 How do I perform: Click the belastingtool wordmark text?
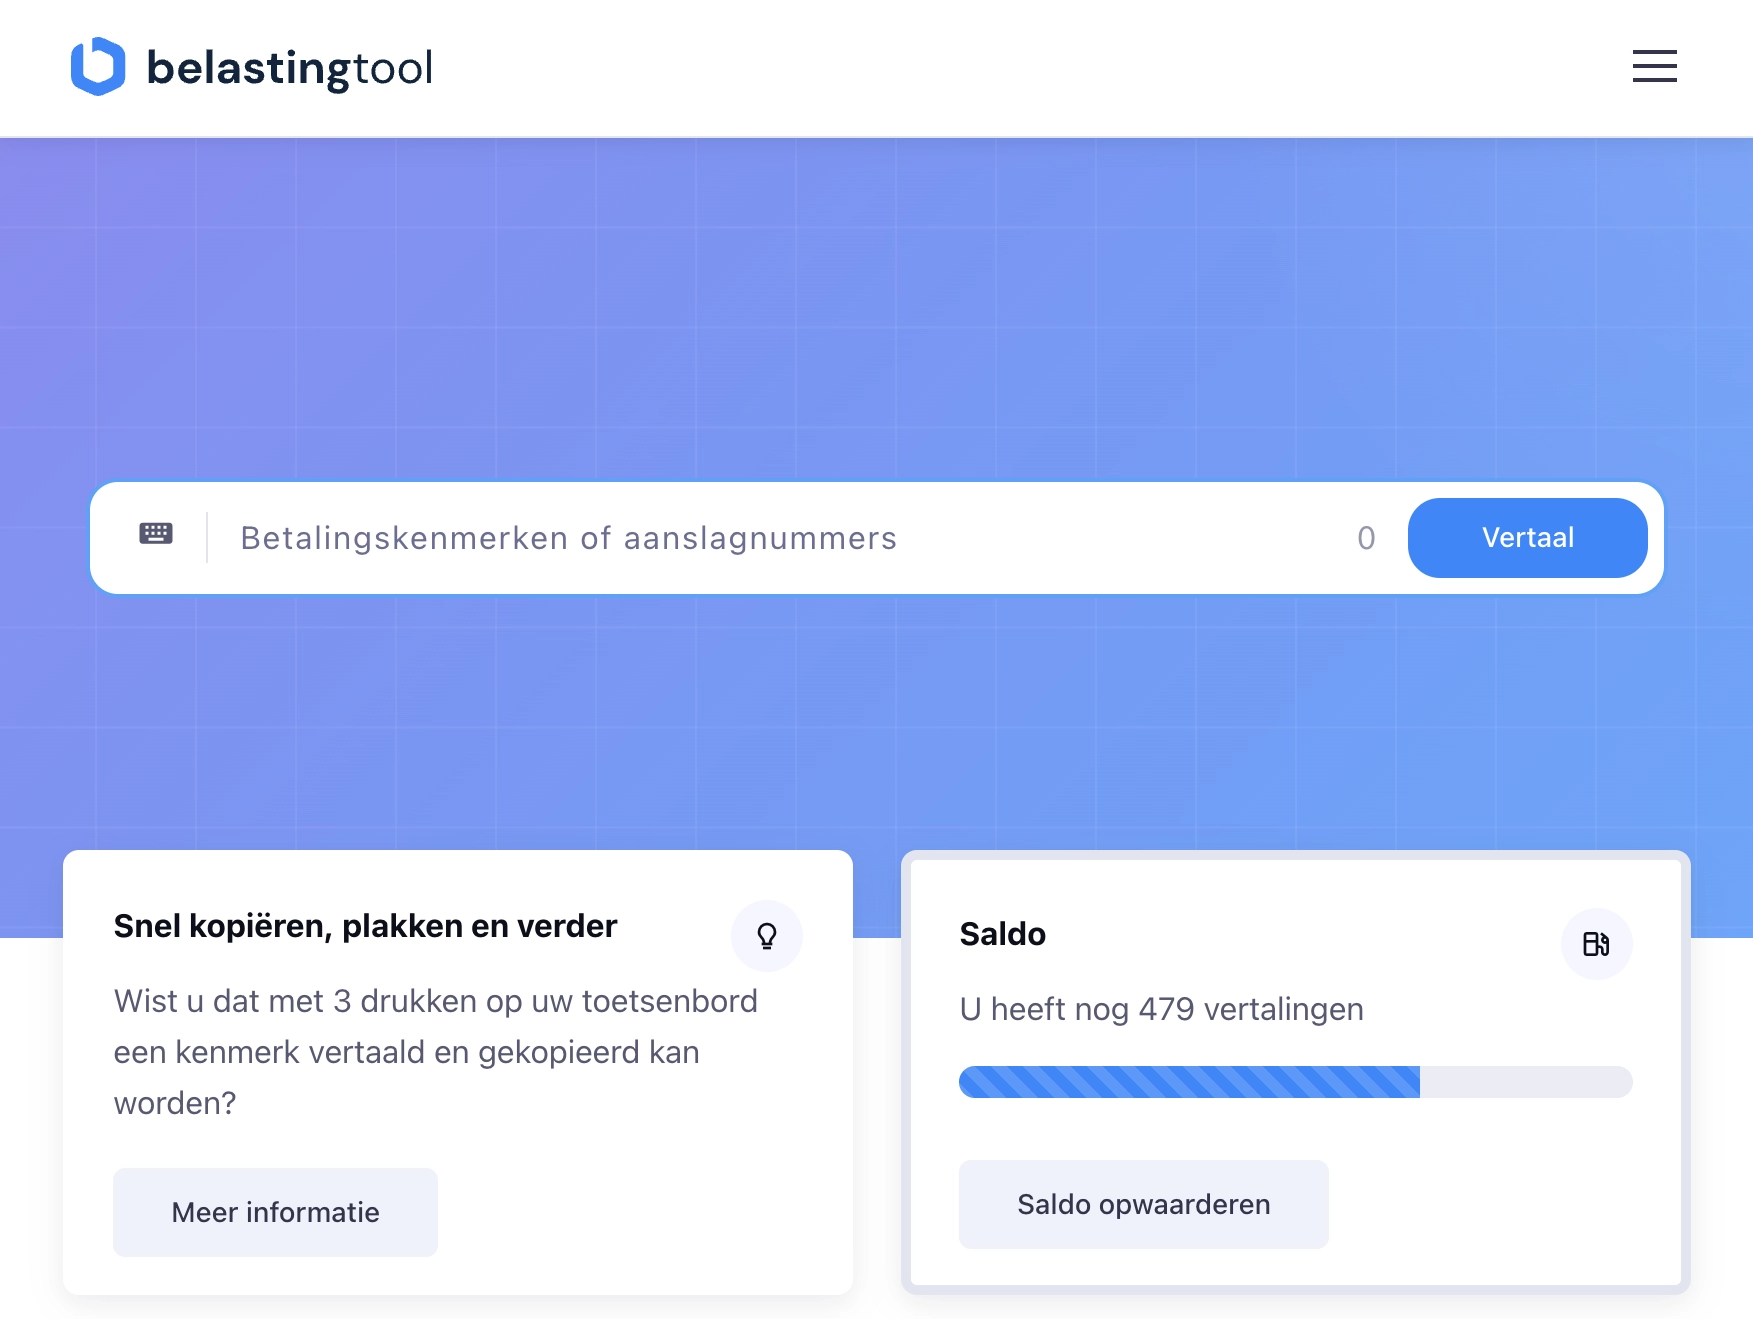pyautogui.click(x=290, y=68)
